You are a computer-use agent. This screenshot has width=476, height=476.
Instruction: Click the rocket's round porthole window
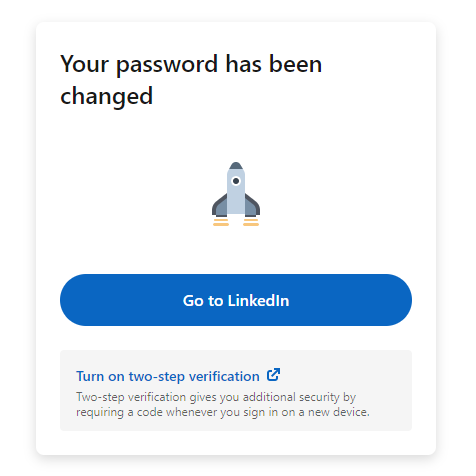point(236,181)
